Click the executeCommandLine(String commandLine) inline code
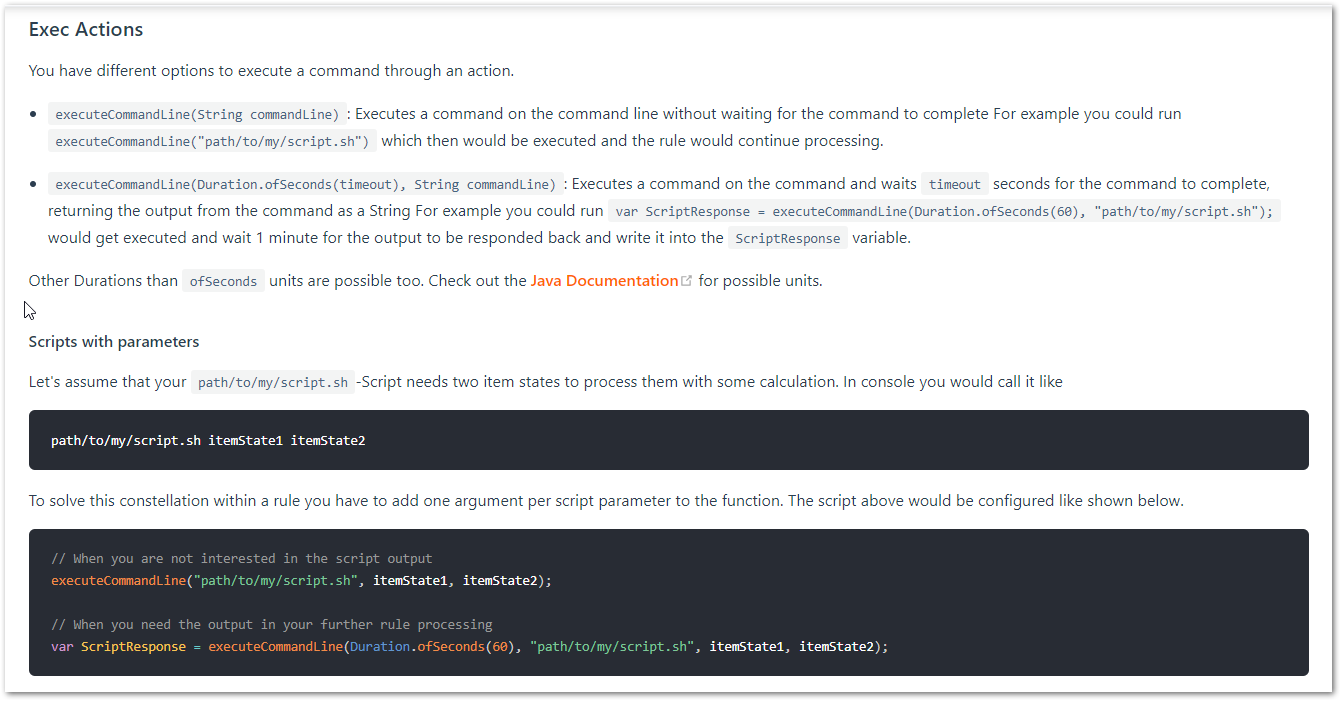Viewport: 1341px width, 701px height. point(197,114)
